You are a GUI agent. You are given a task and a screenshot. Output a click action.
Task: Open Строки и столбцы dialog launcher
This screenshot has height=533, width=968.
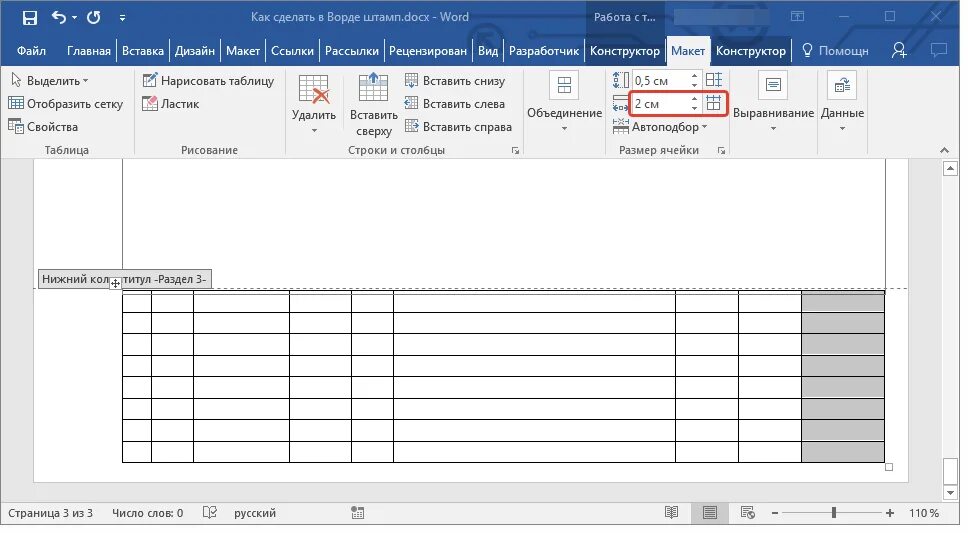point(515,151)
